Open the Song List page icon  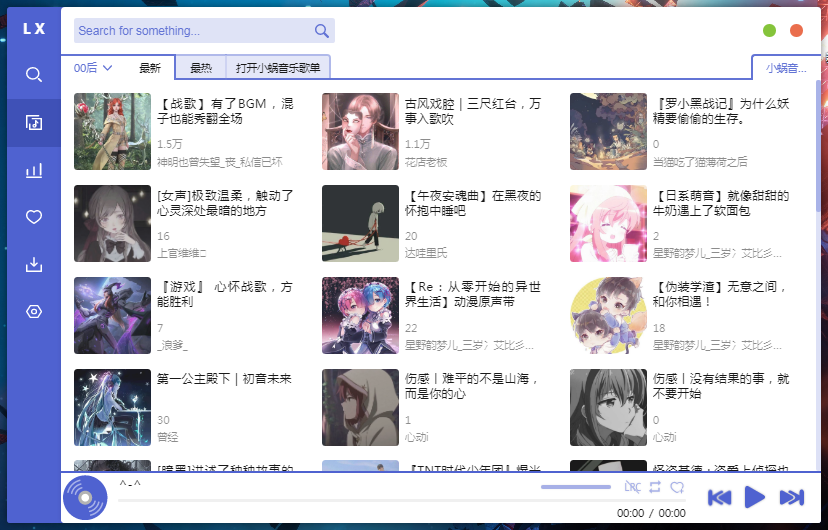(x=34, y=122)
